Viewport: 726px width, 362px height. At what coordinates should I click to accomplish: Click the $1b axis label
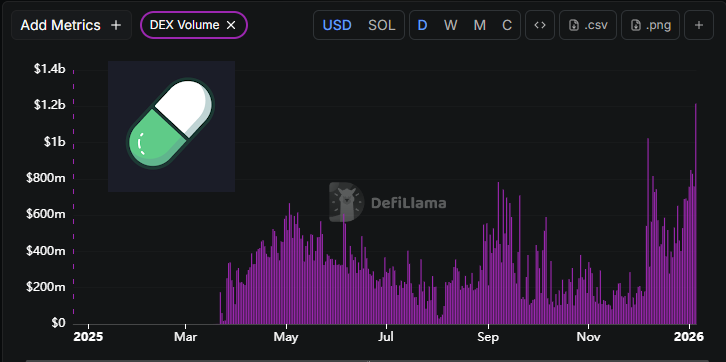[x=55, y=142]
